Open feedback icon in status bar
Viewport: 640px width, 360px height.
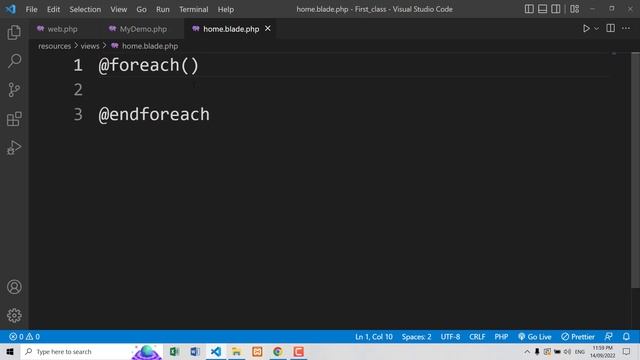point(608,337)
